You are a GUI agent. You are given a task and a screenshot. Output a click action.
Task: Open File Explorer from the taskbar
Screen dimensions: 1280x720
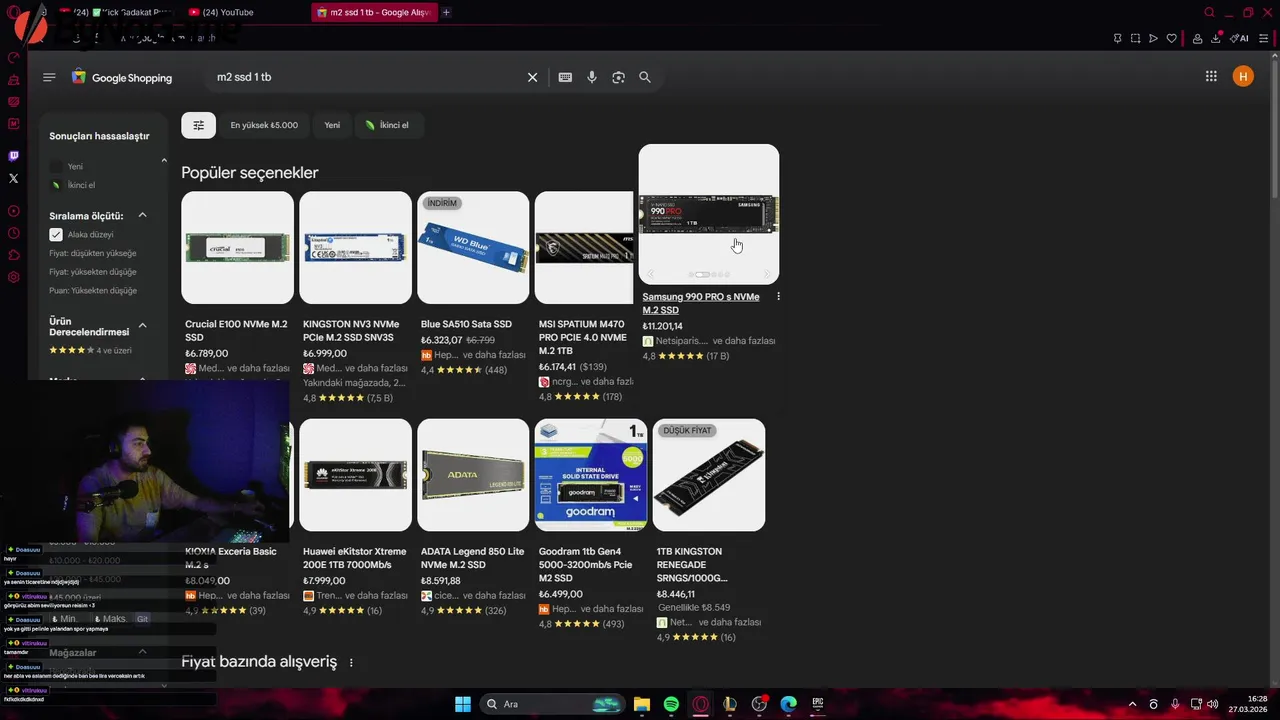point(641,704)
